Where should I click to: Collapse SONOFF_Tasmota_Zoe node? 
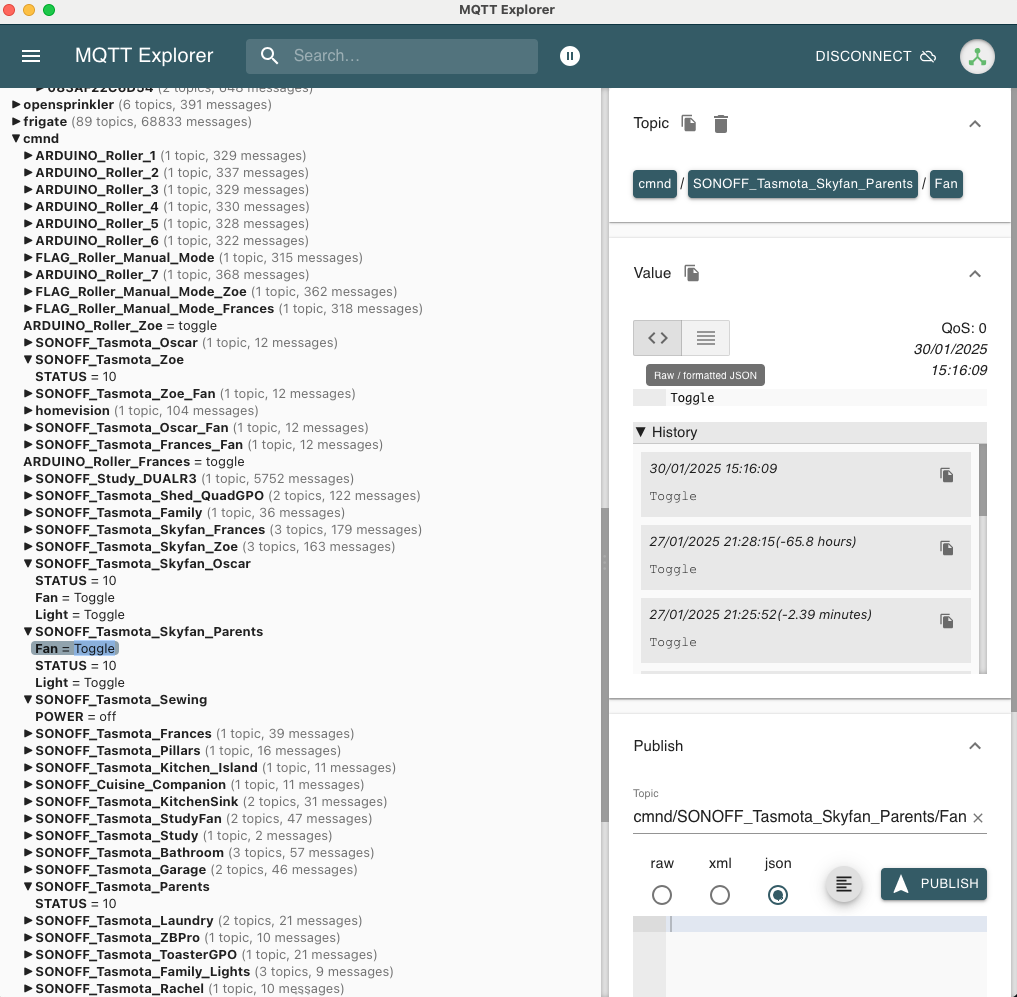[28, 359]
